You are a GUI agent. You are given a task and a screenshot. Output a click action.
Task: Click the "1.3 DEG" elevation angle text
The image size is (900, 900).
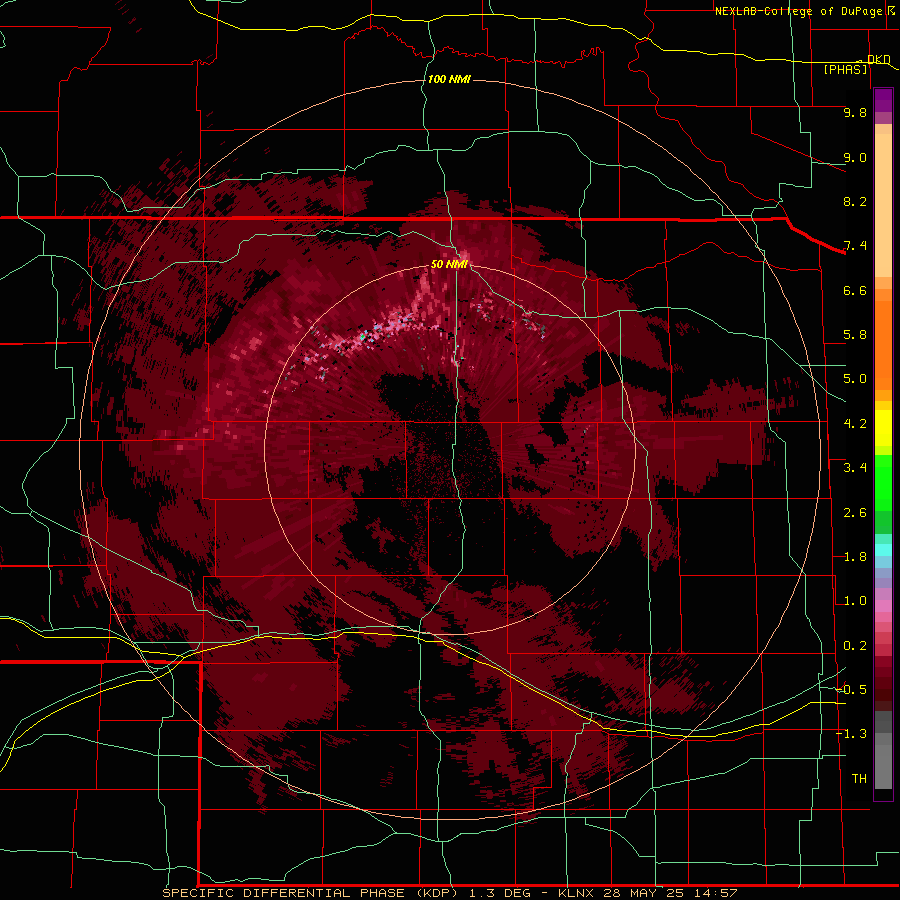click(x=503, y=893)
